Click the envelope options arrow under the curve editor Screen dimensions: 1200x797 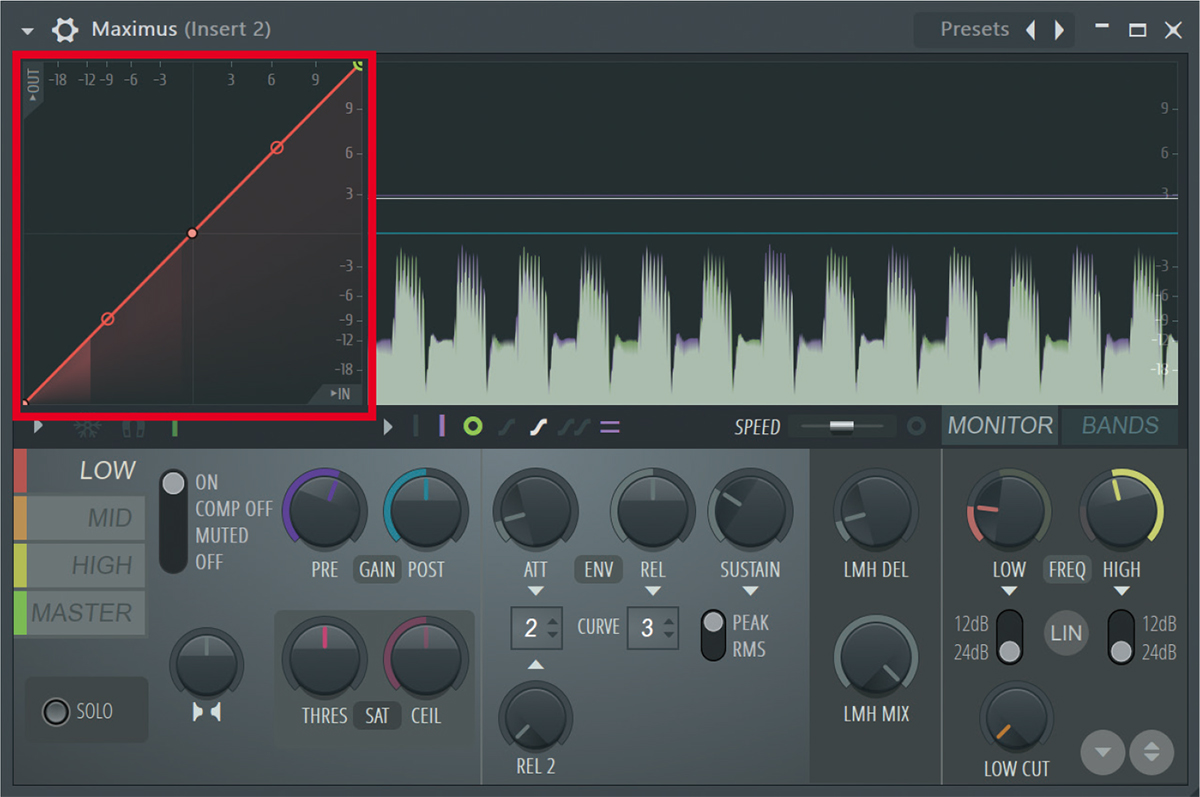(38, 427)
